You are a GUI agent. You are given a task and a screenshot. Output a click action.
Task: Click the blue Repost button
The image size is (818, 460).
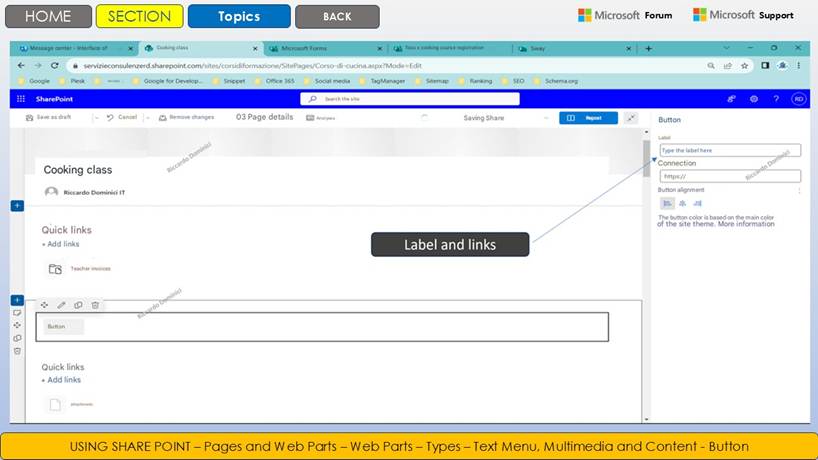[x=588, y=118]
